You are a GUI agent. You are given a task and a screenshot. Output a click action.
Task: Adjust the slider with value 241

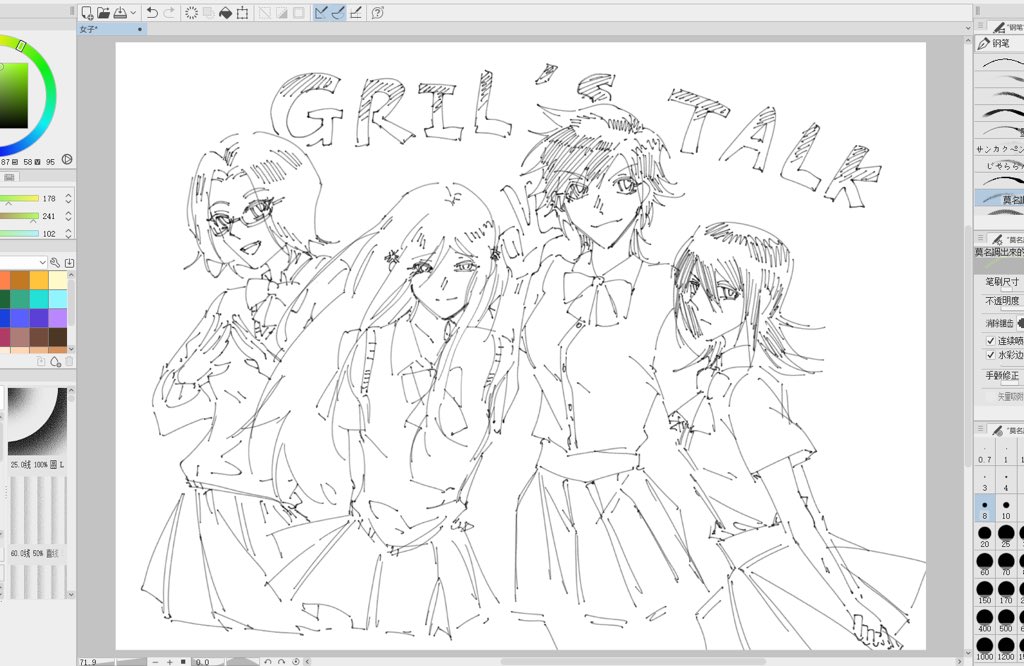[x=20, y=216]
